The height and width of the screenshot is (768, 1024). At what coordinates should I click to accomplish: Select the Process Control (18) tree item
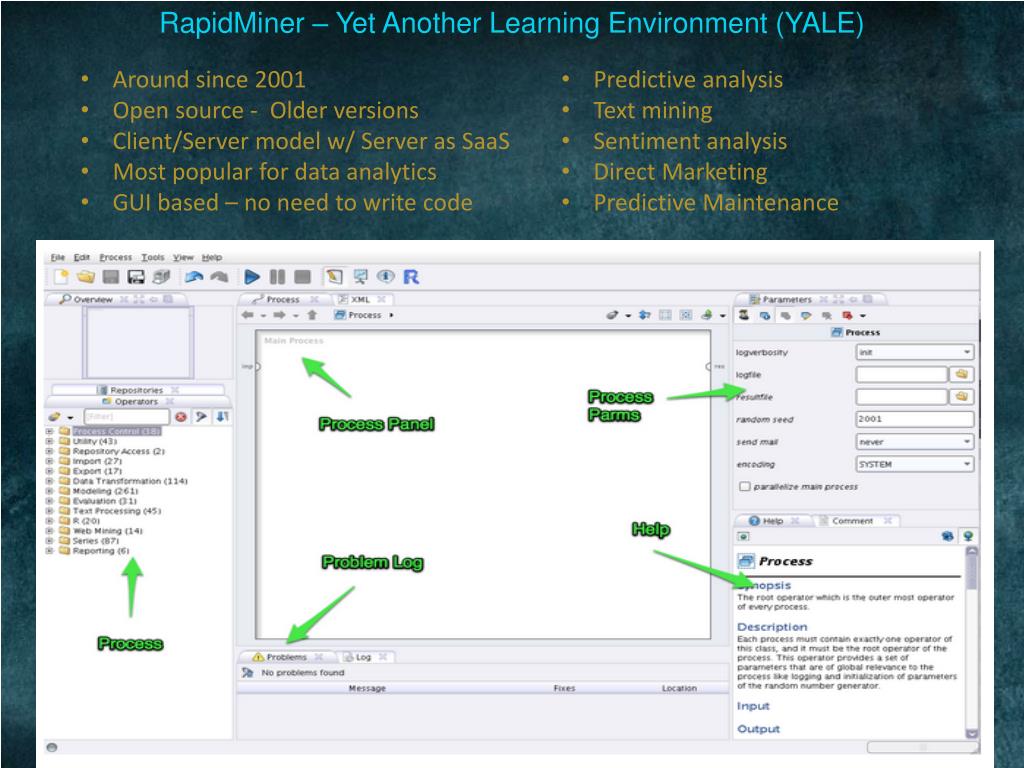116,431
